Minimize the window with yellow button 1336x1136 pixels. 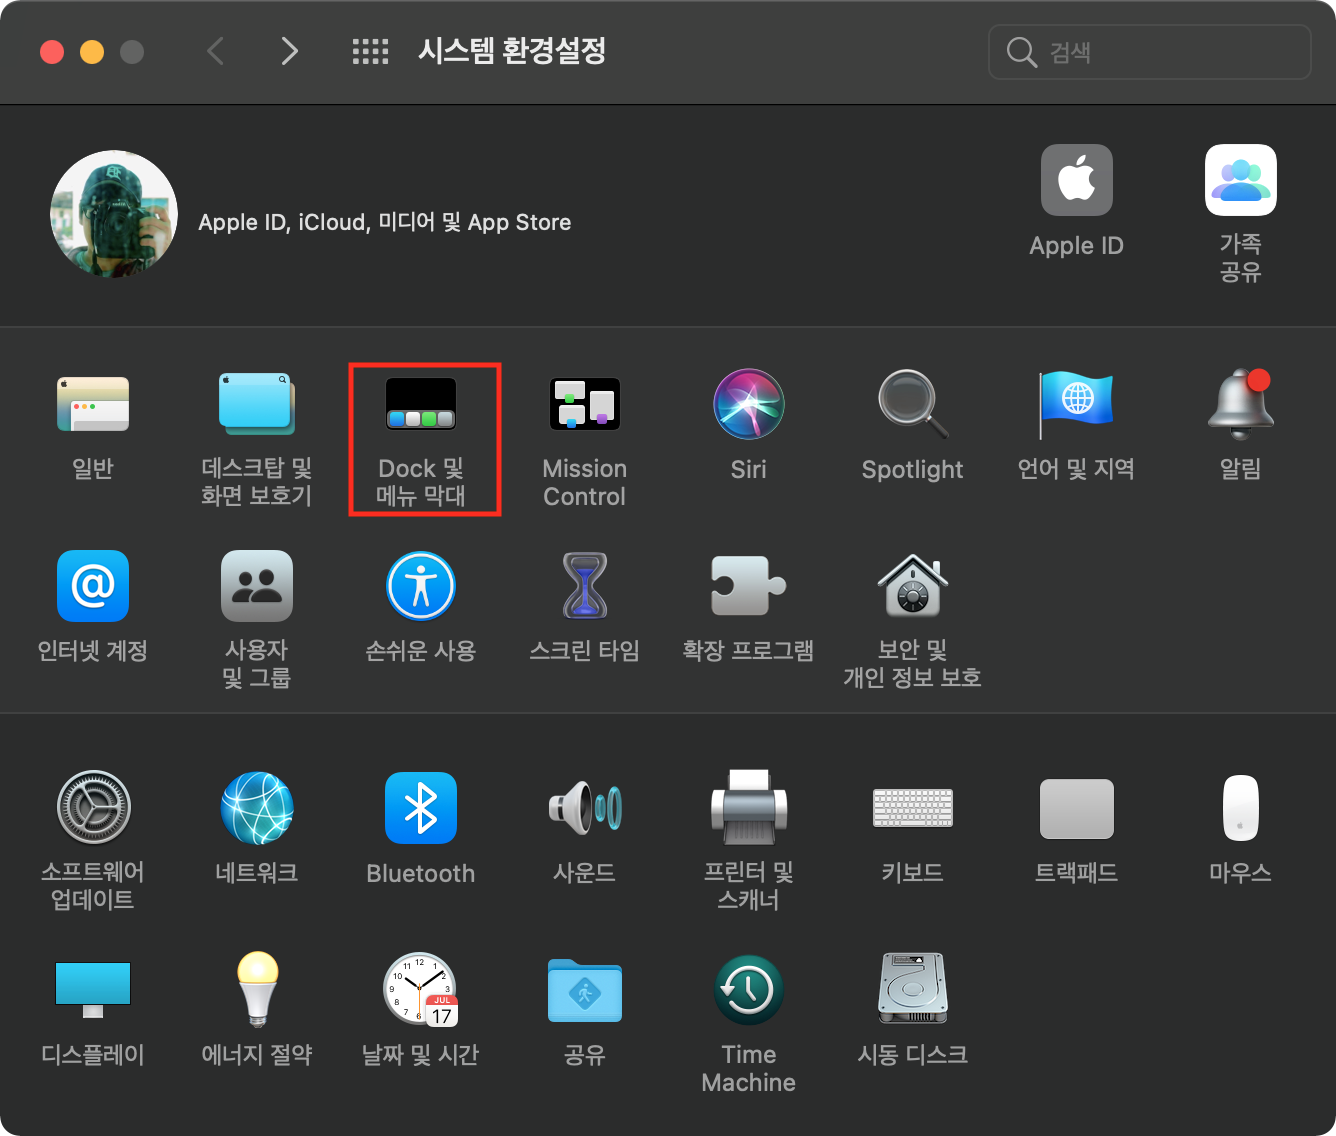pos(92,52)
